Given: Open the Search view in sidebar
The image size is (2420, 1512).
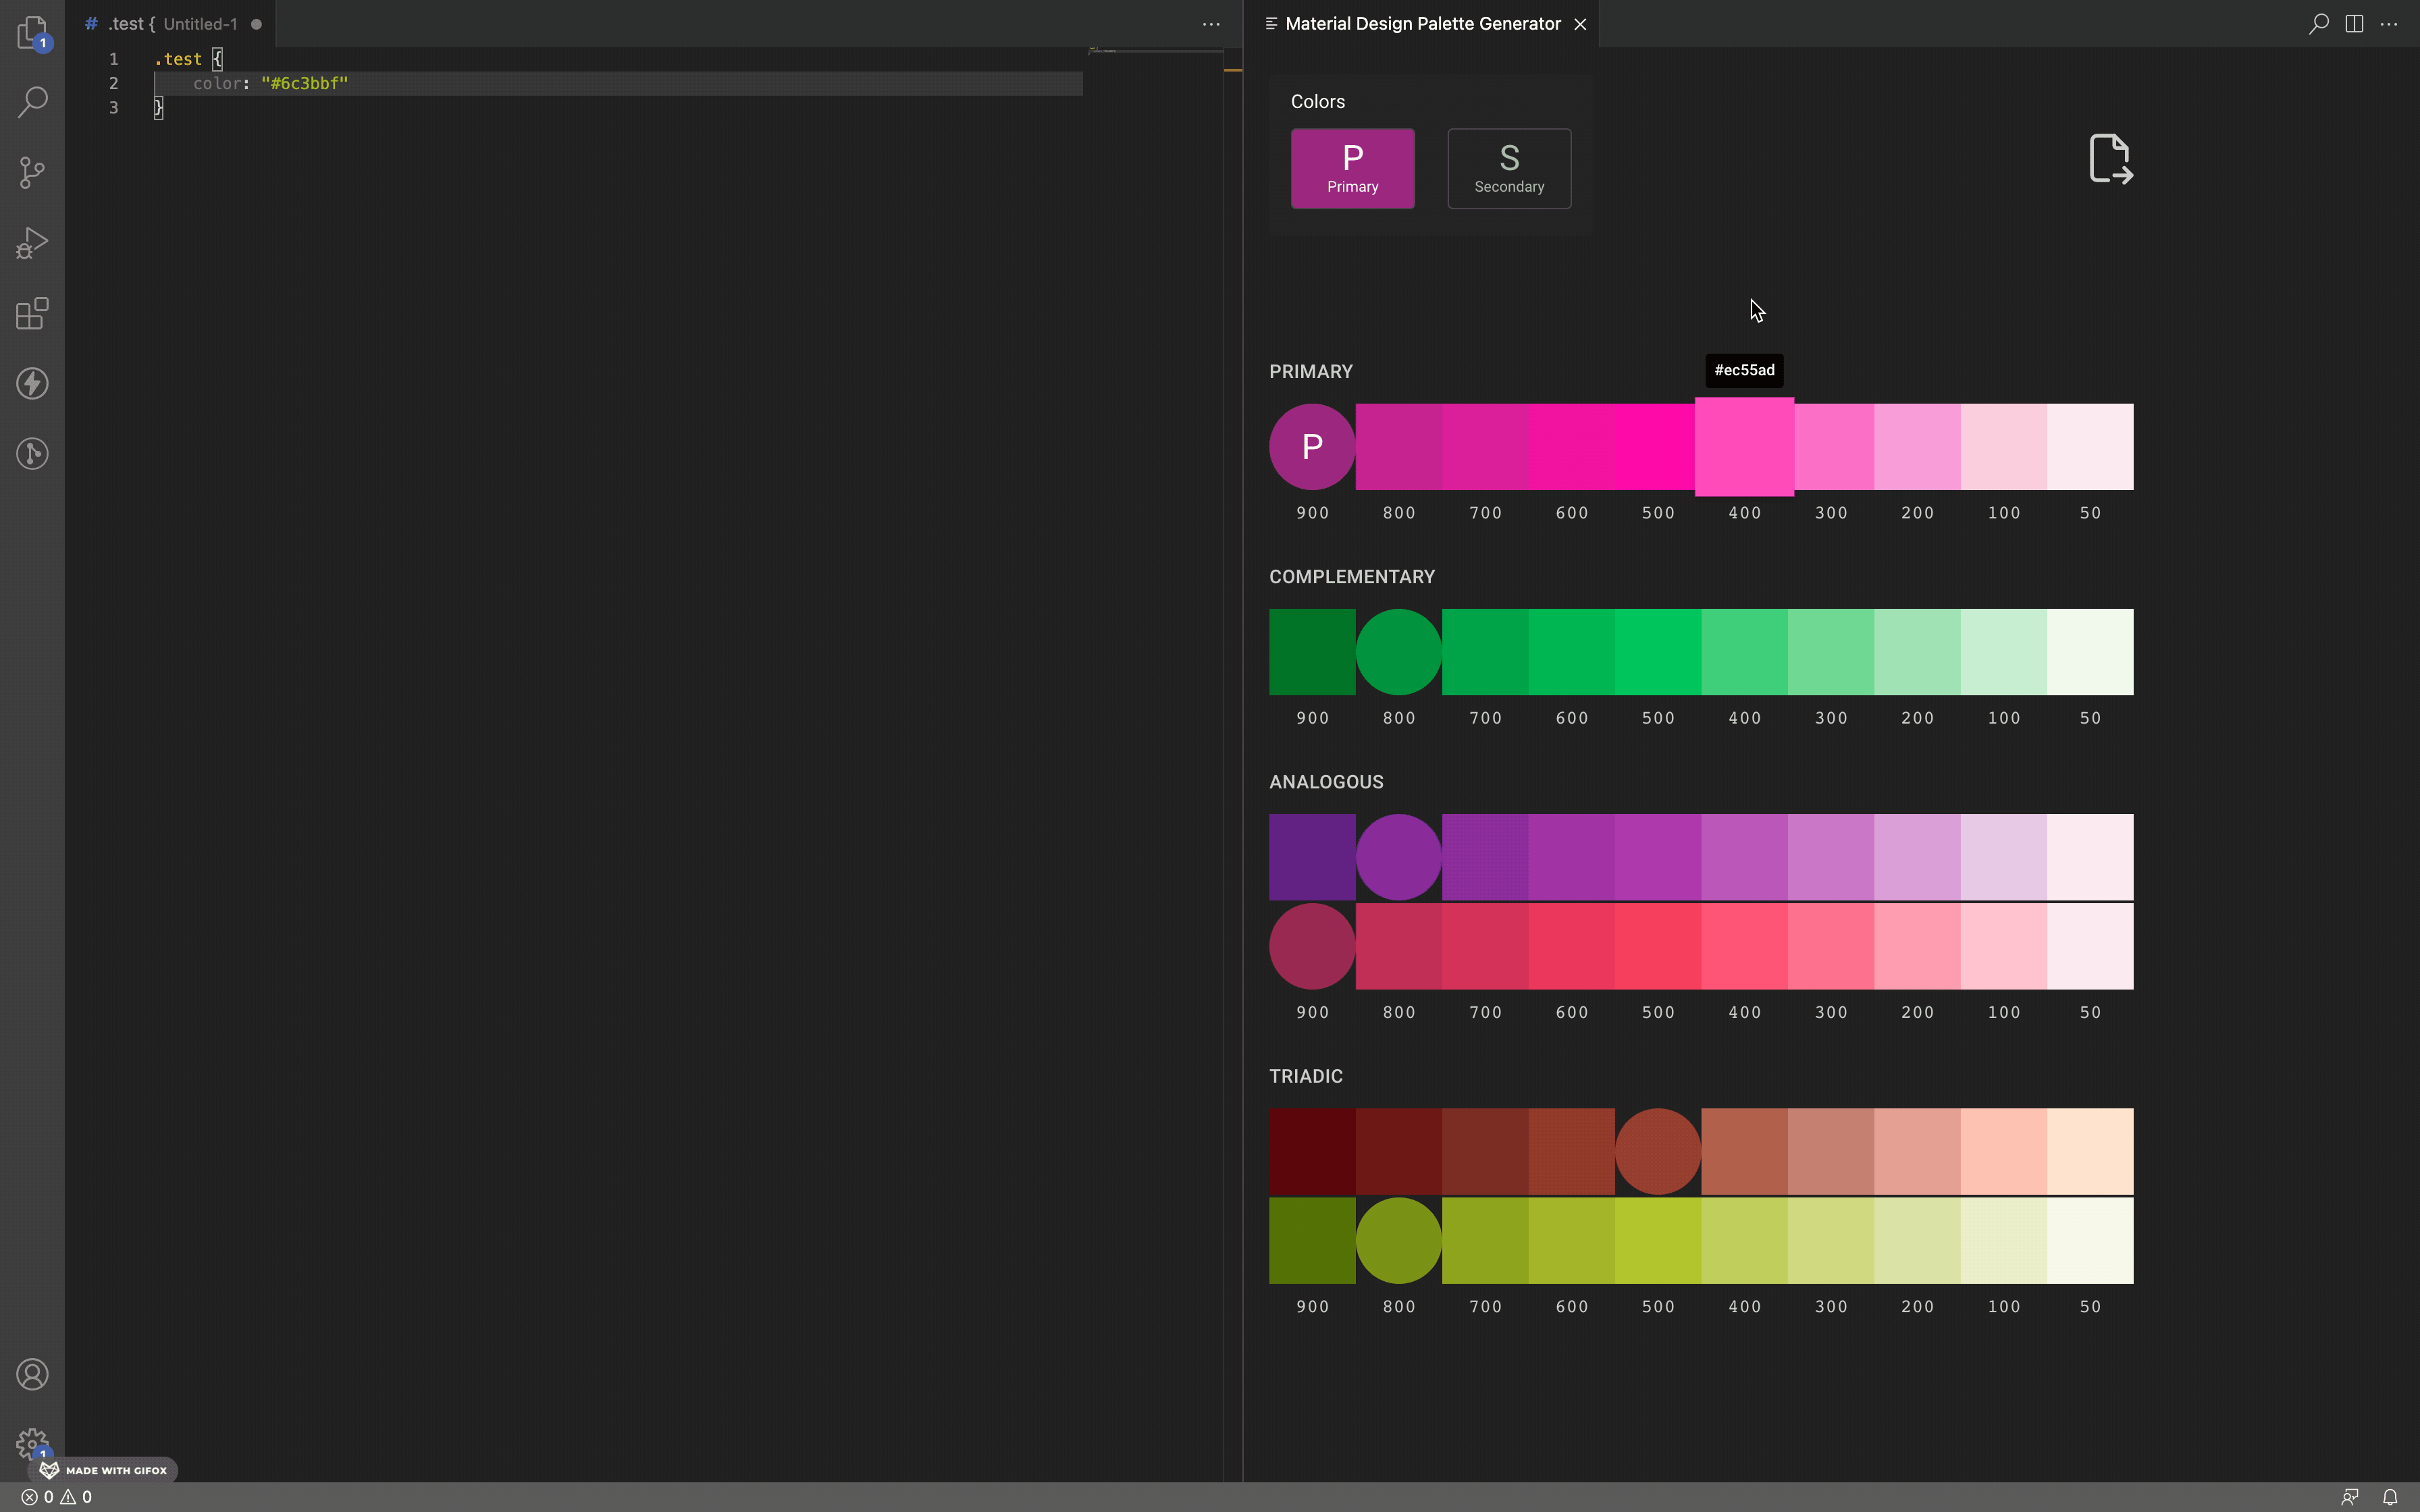Looking at the screenshot, I should coord(32,101).
